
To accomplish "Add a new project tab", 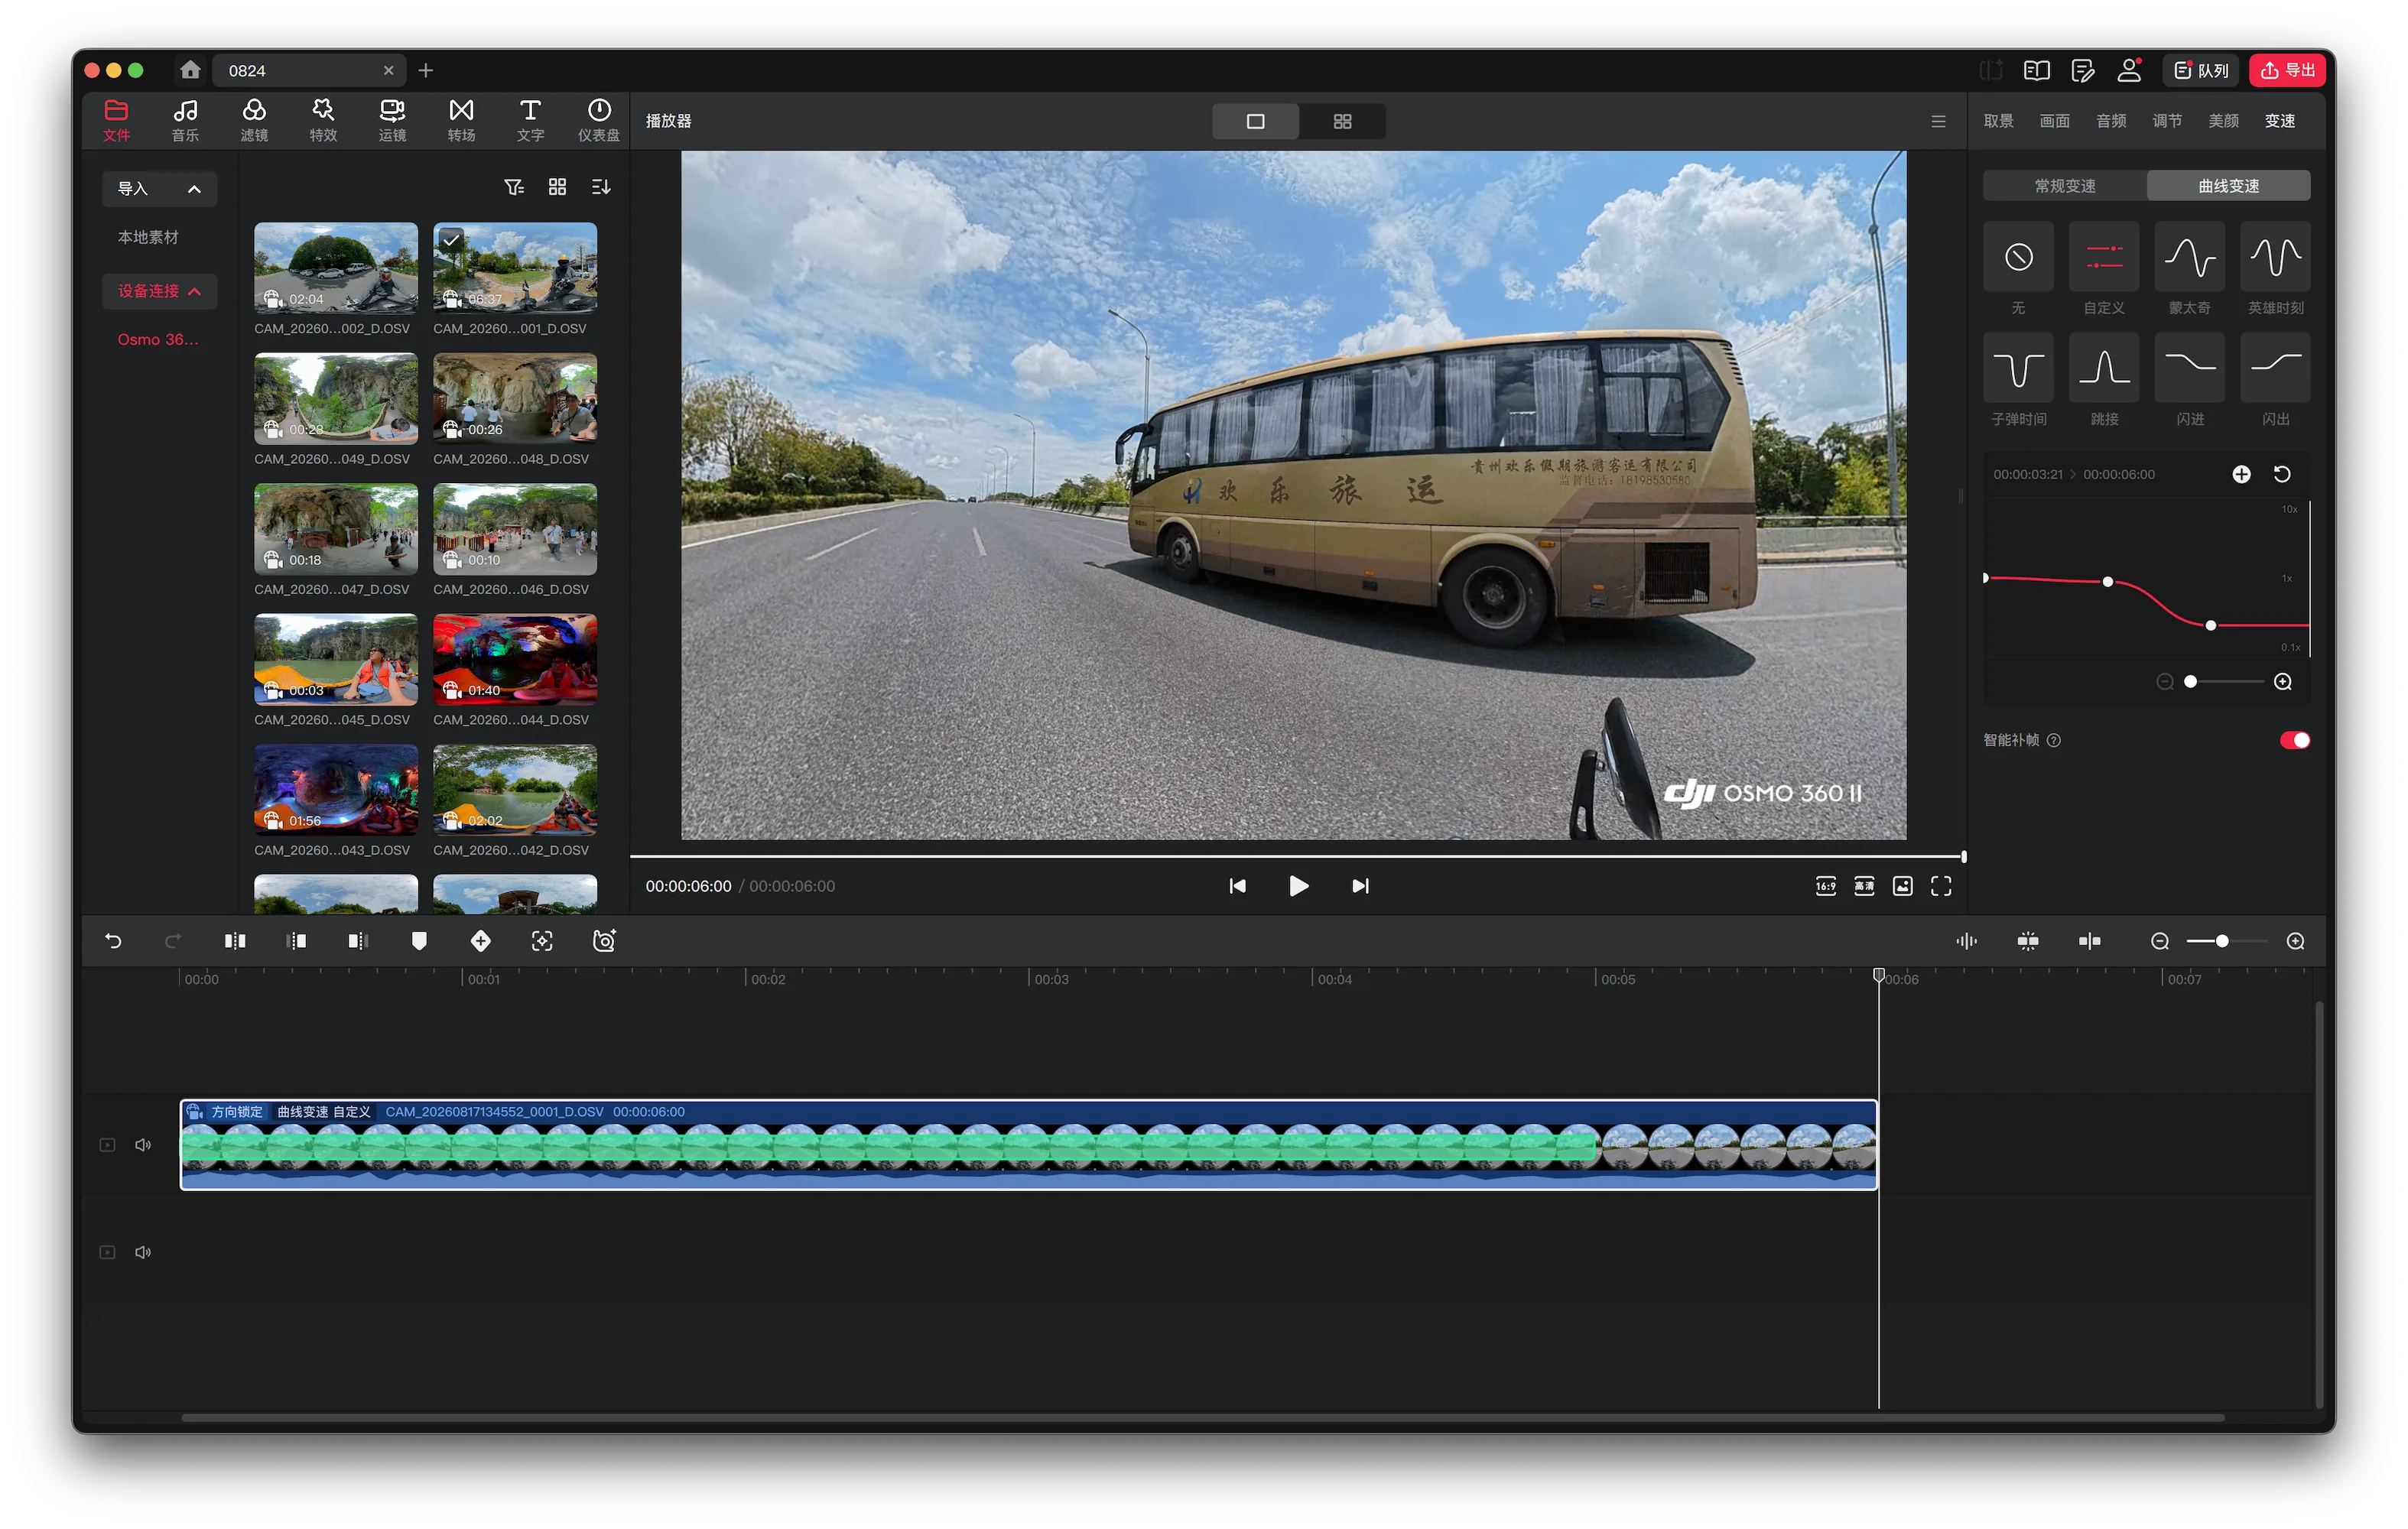I will pyautogui.click(x=426, y=70).
